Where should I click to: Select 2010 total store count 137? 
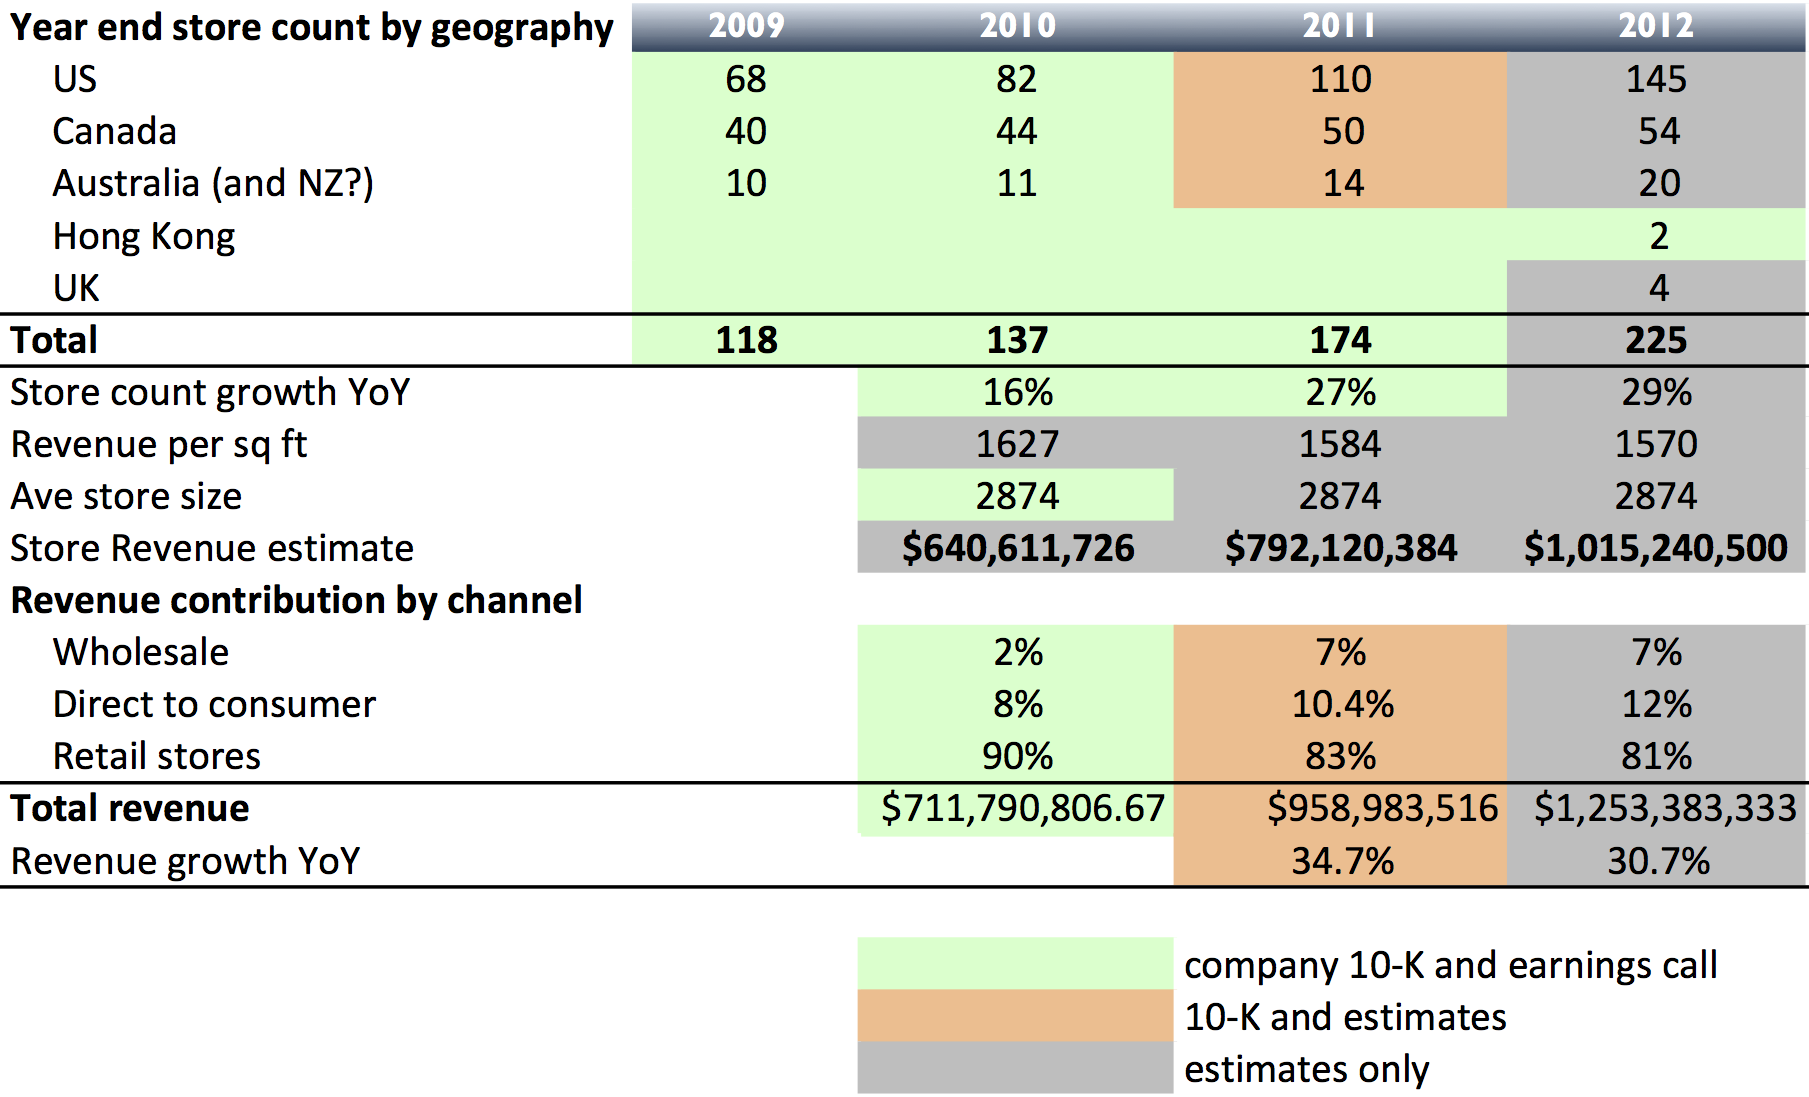pyautogui.click(x=1017, y=340)
